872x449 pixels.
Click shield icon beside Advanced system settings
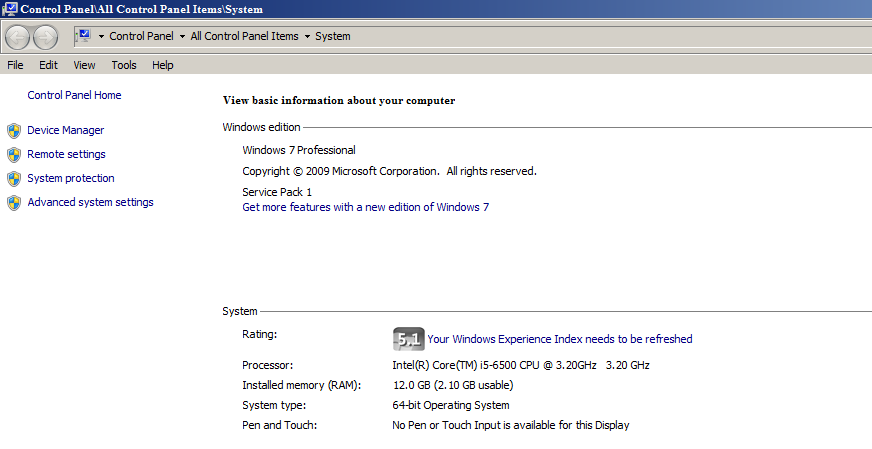pyautogui.click(x=14, y=203)
